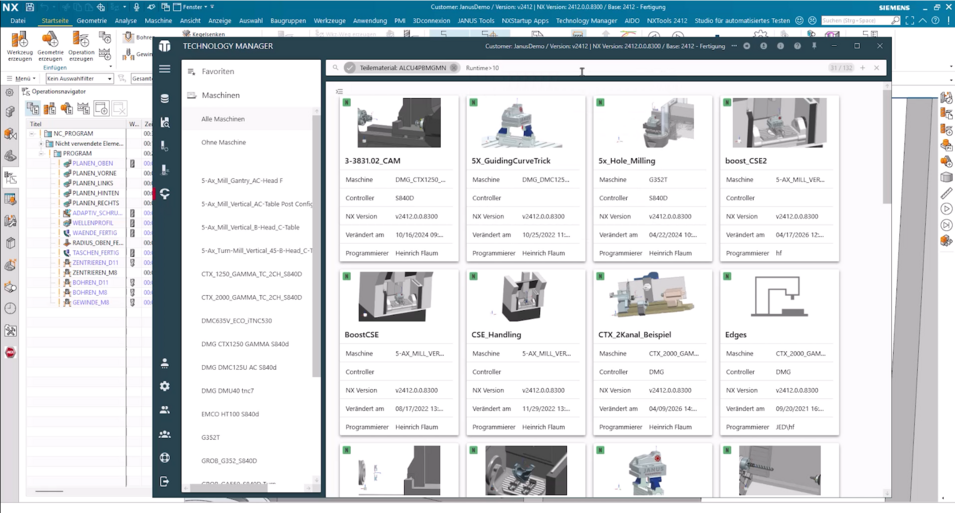Click the microphone icon in NX title bar
This screenshot has height=513, width=955.
(136, 7)
